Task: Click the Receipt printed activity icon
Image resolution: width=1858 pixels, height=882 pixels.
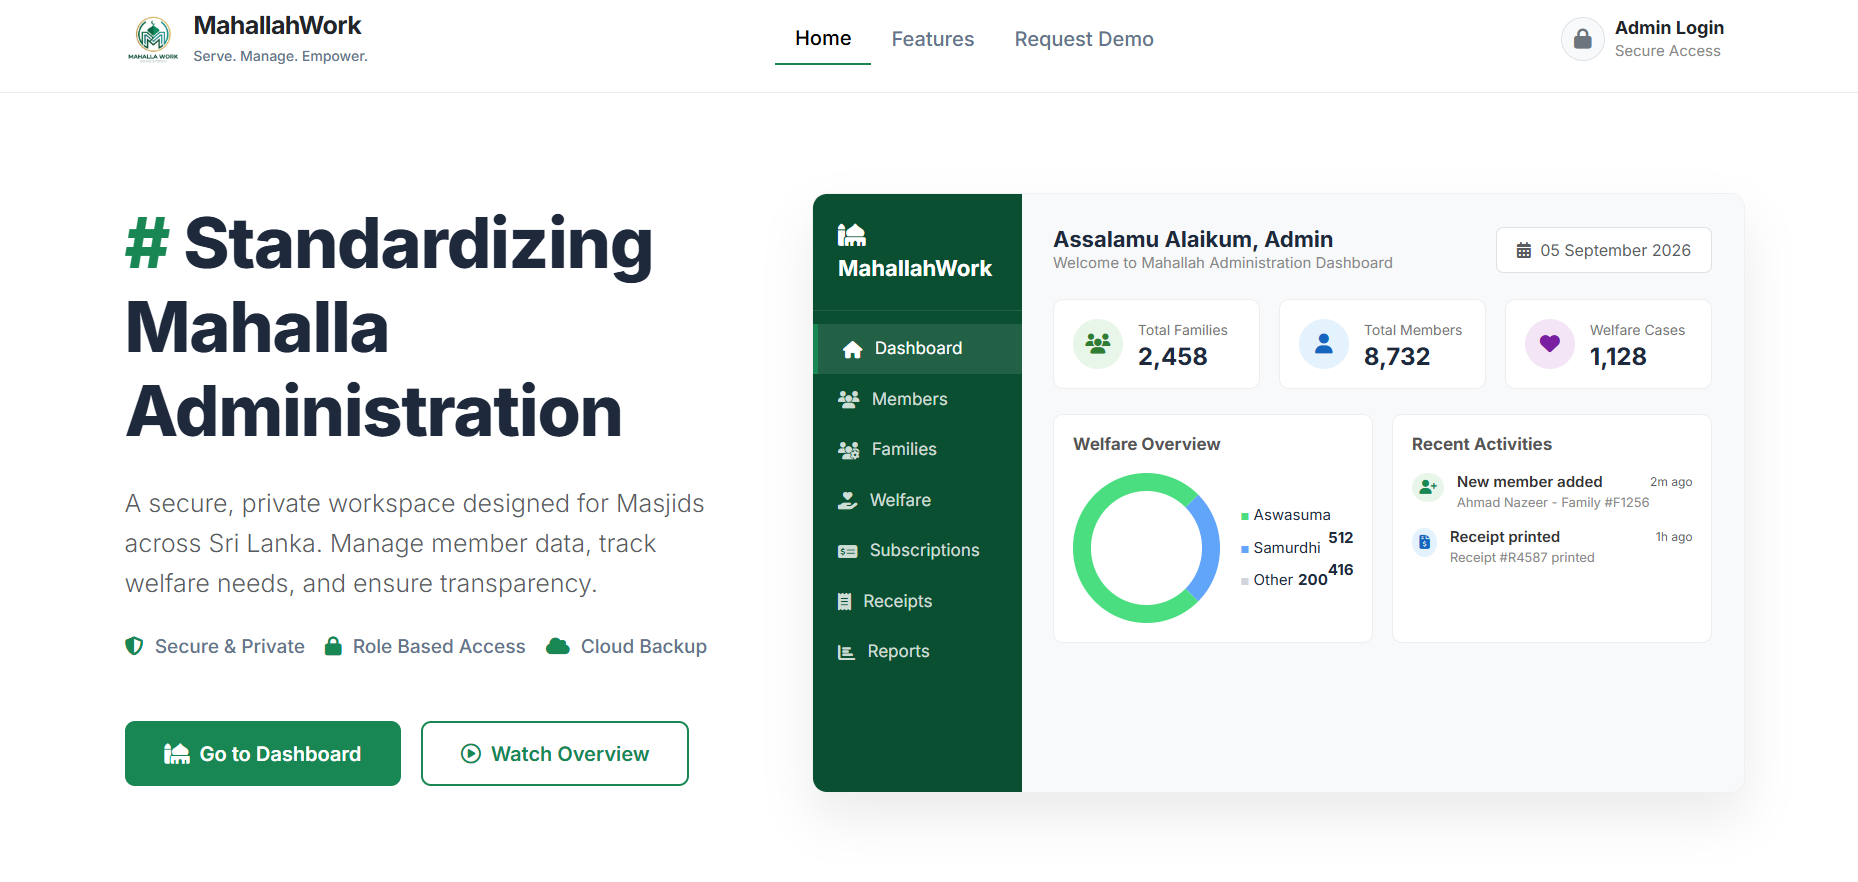Action: pyautogui.click(x=1425, y=543)
